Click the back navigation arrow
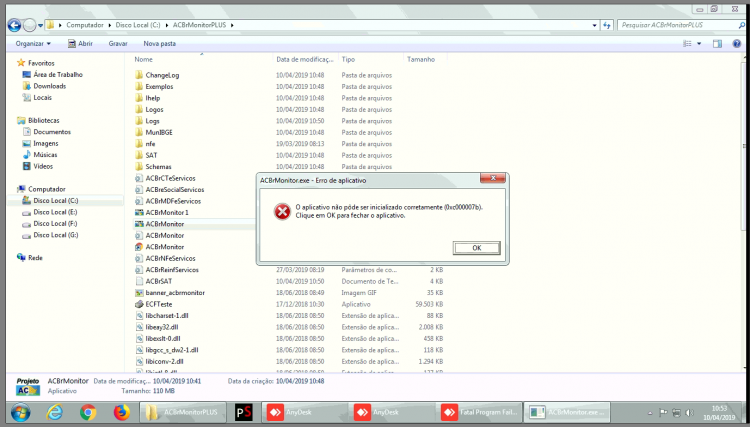This screenshot has width=750, height=427. pyautogui.click(x=14, y=25)
